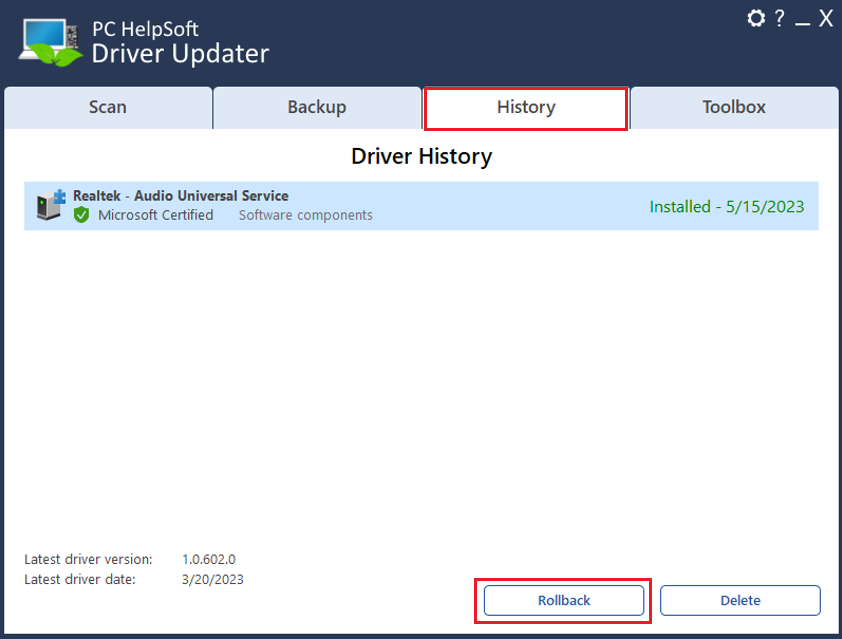Click the latest driver version 1.0.602.0
This screenshot has width=842, height=639.
click(x=208, y=560)
